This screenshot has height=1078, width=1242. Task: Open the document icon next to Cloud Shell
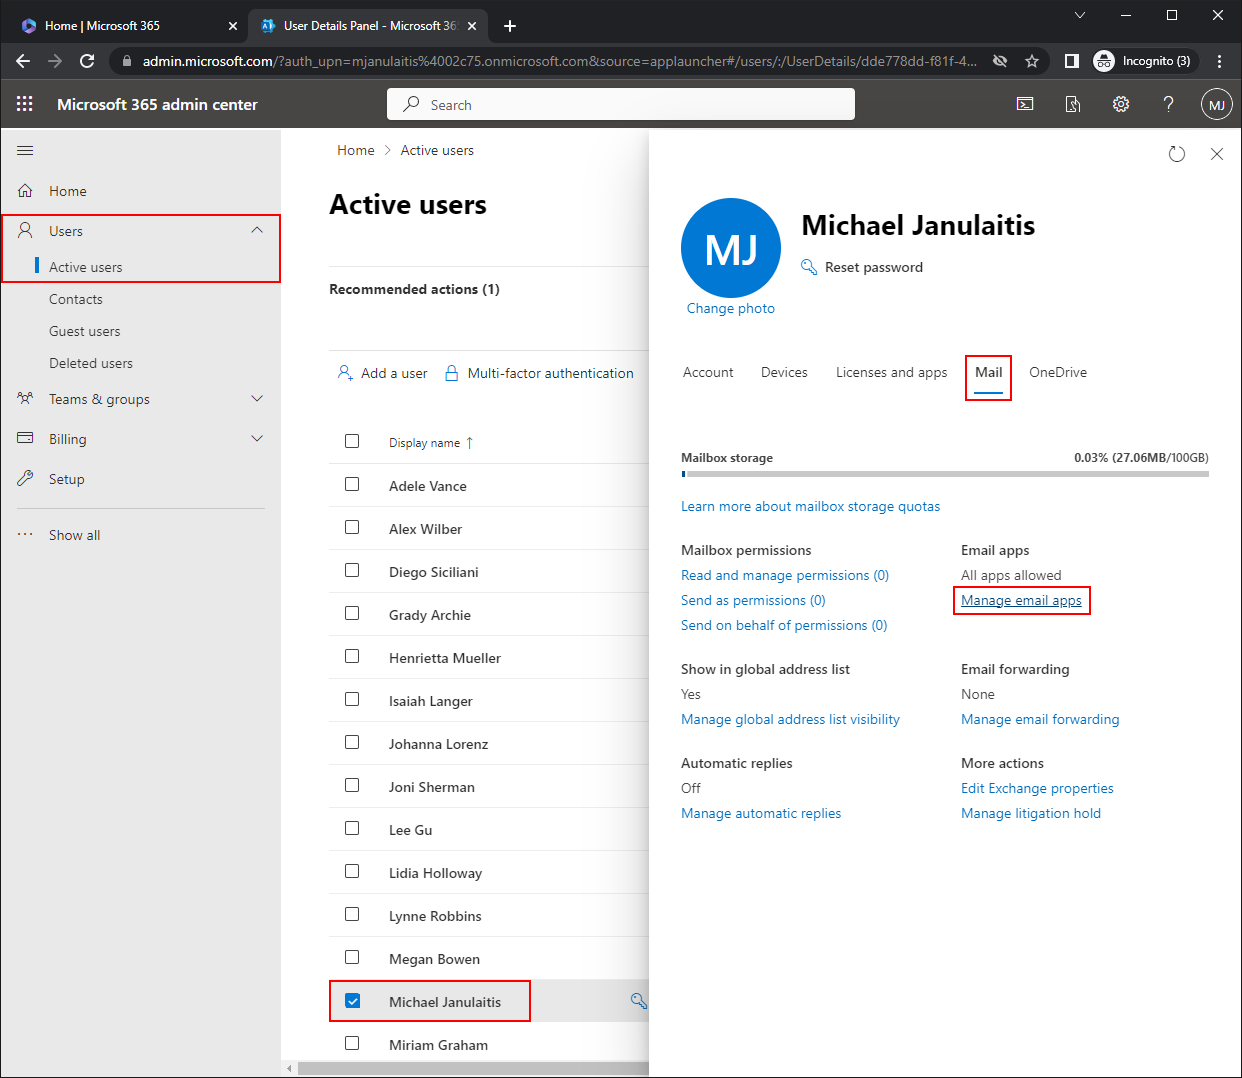[1073, 104]
